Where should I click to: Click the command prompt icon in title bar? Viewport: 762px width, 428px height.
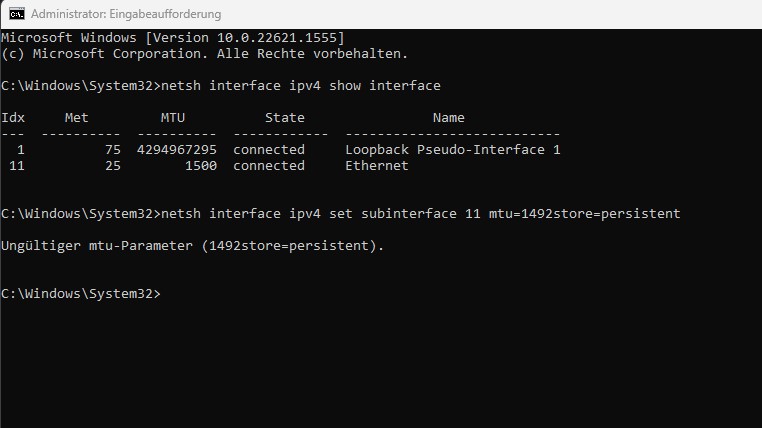17,14
